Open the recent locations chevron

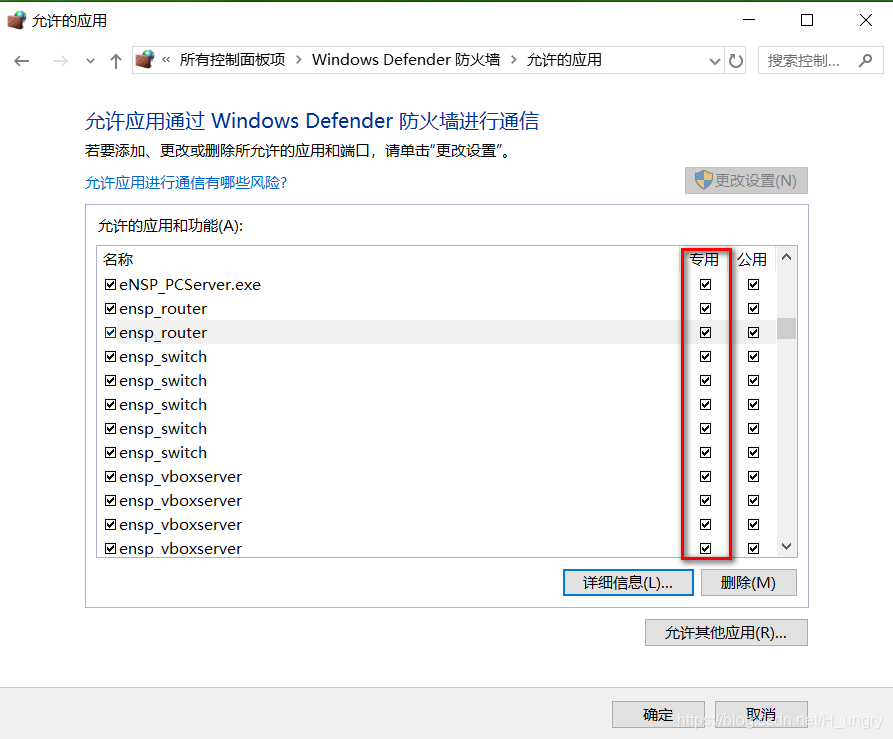click(x=90, y=61)
